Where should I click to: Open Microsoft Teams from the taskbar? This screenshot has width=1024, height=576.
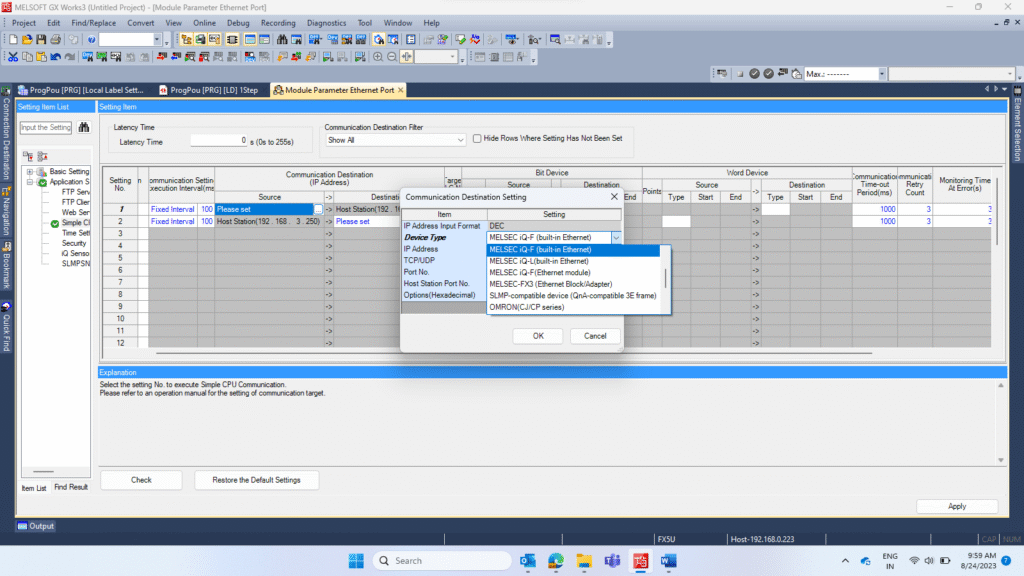612,561
